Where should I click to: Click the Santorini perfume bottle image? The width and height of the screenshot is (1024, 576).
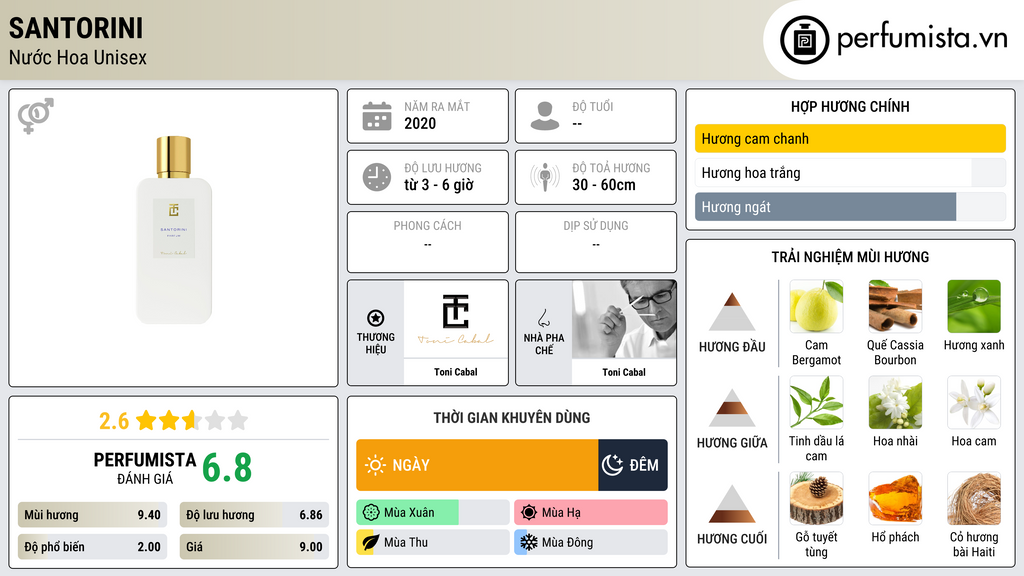point(174,230)
